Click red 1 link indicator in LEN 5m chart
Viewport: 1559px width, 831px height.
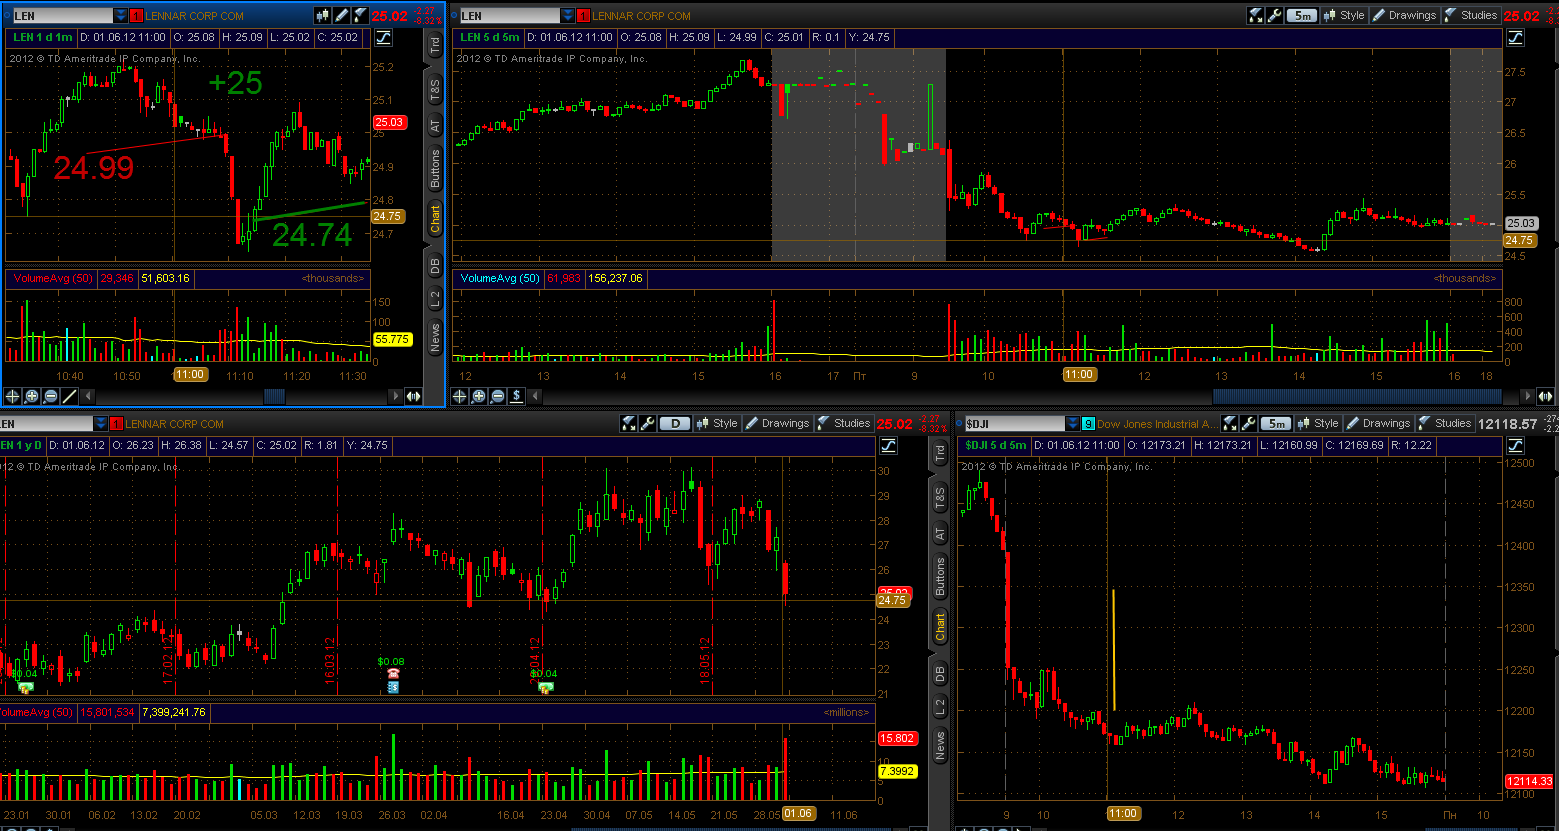[583, 15]
